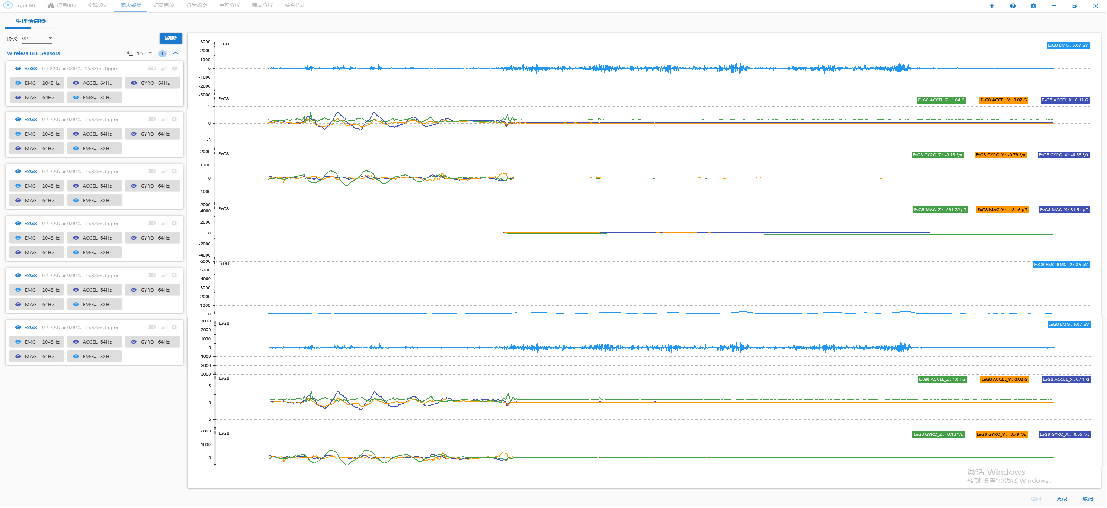Collapse the sensors list with chevron arrow

point(176,52)
